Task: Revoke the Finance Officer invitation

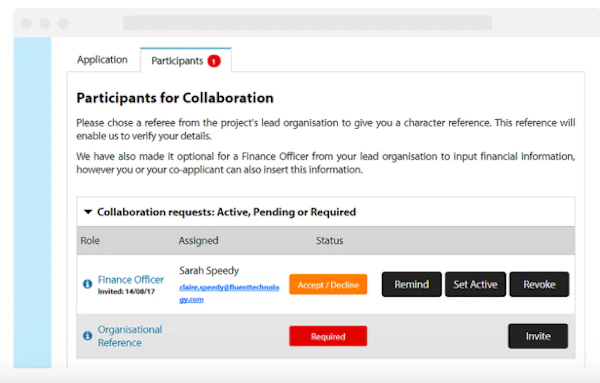Action: click(x=540, y=284)
